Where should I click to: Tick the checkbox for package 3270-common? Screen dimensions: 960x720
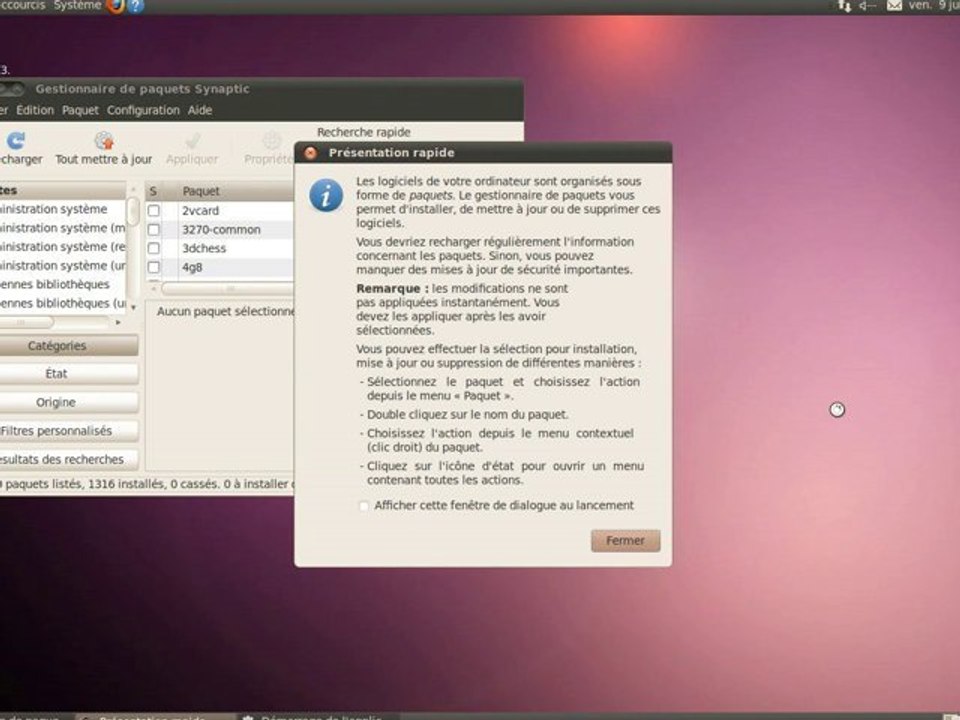tap(154, 230)
